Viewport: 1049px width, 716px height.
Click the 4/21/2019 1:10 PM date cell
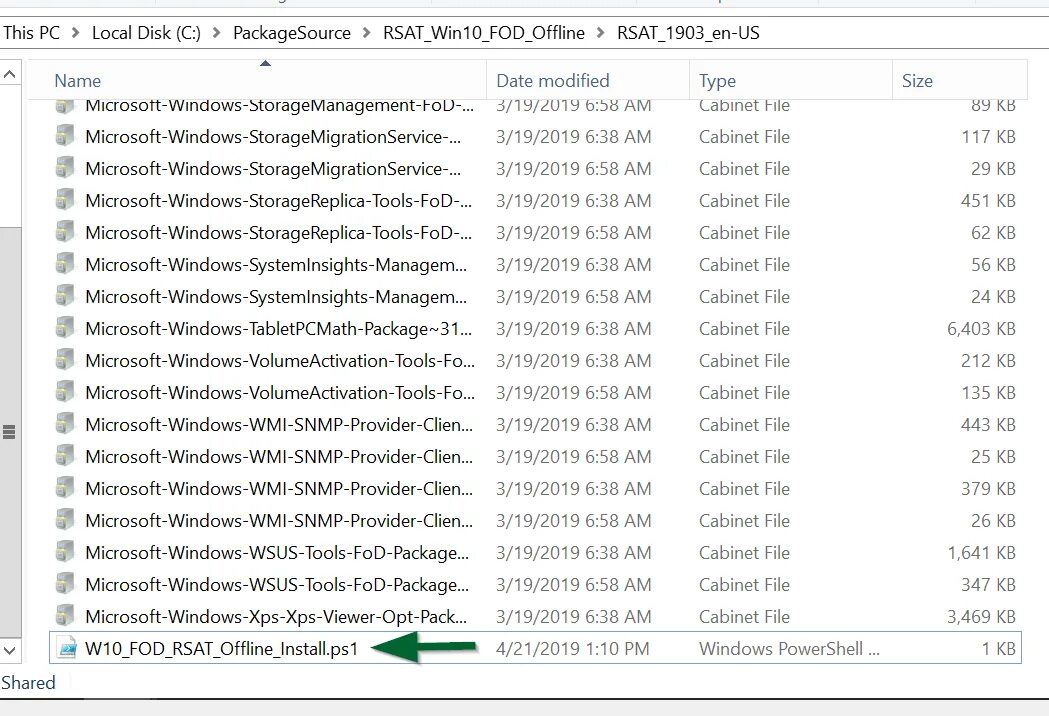[573, 648]
